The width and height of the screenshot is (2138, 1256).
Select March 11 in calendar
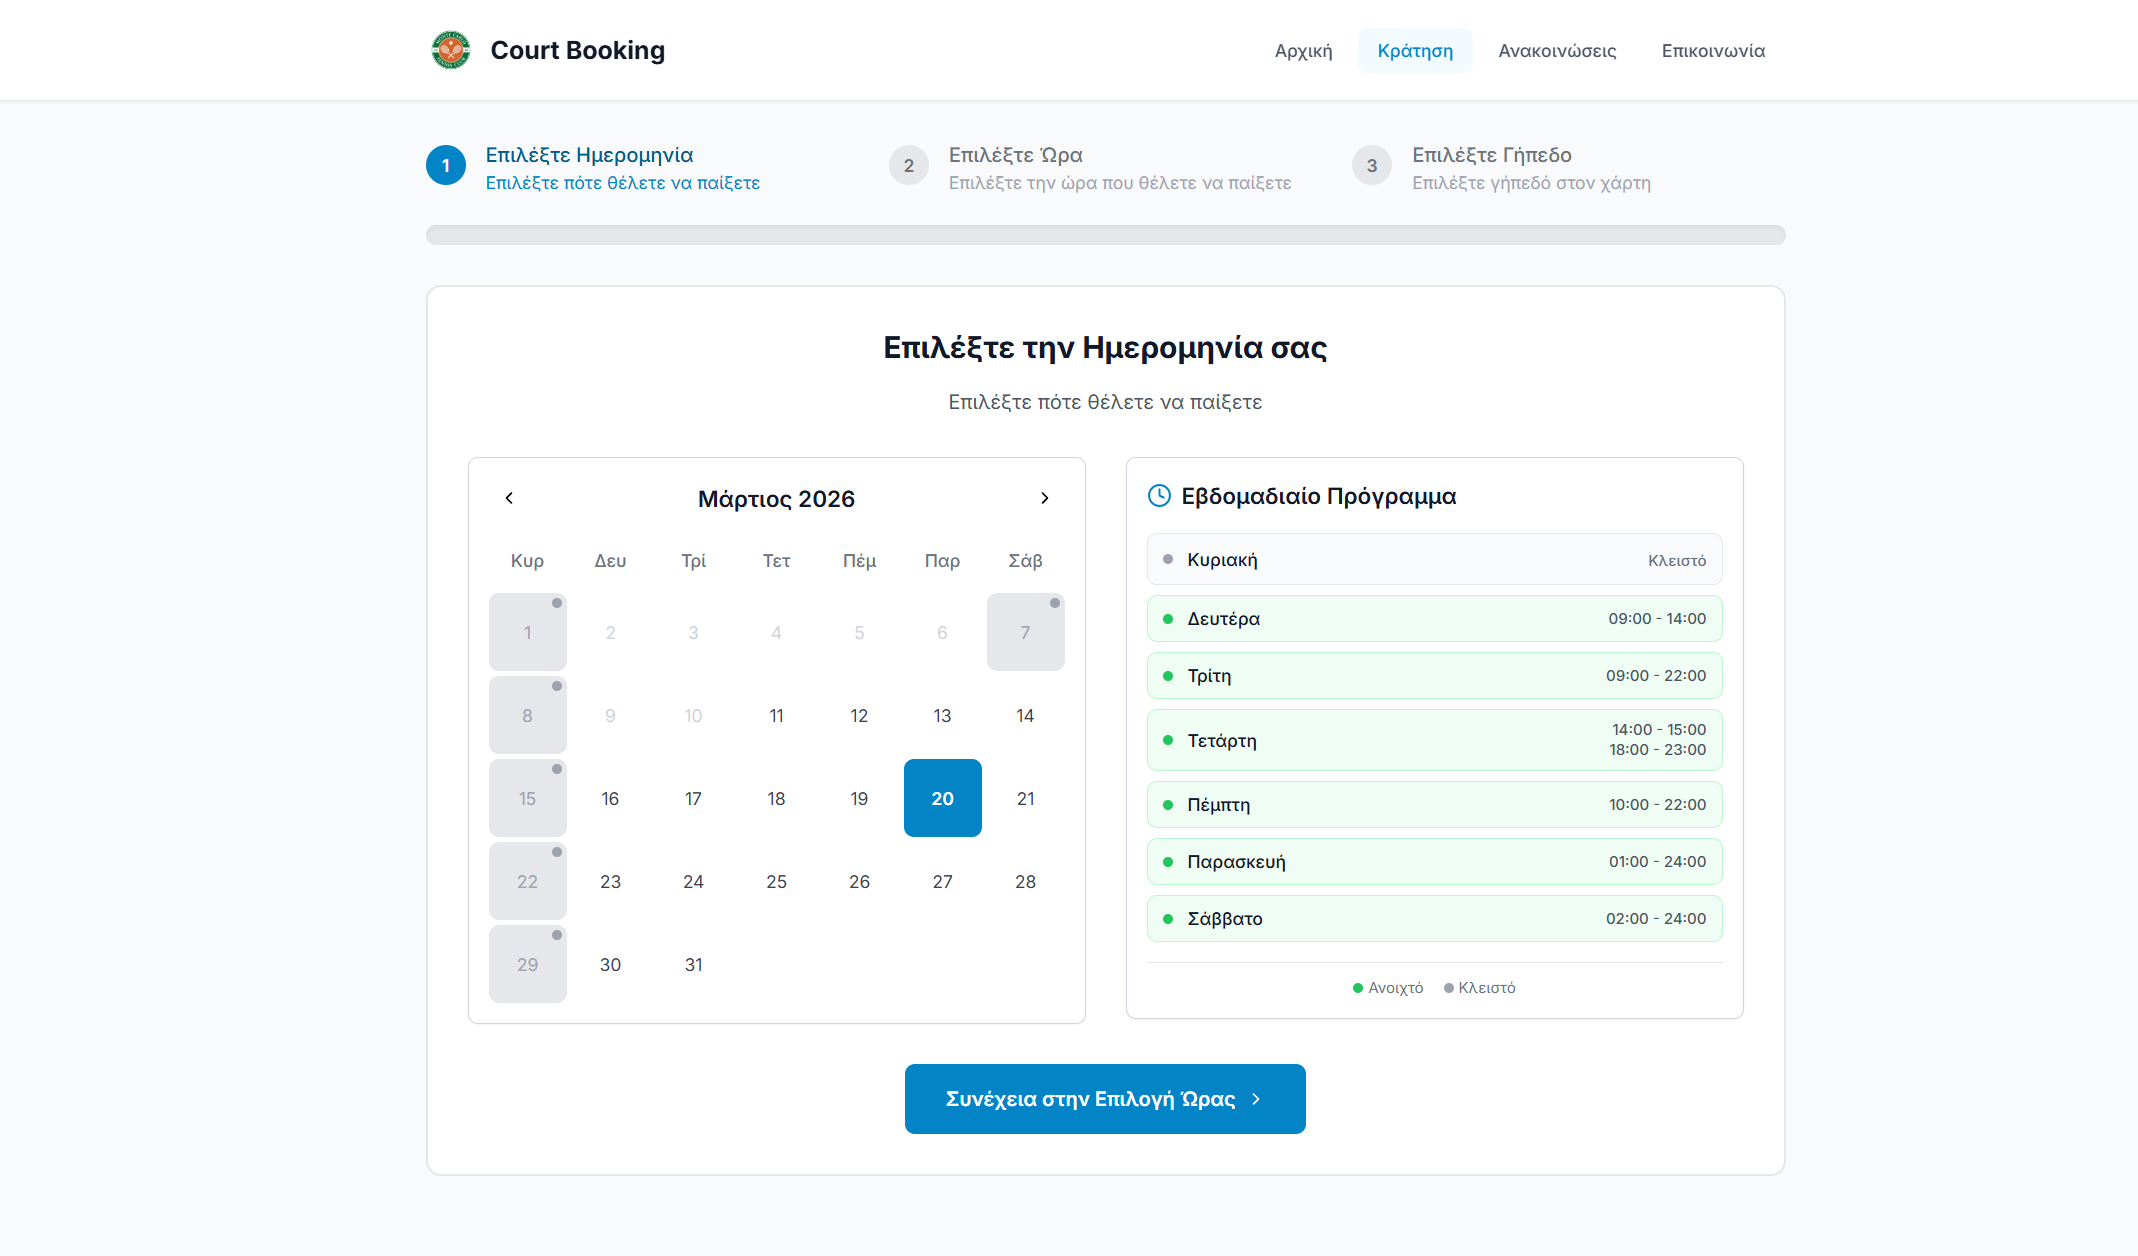click(776, 715)
